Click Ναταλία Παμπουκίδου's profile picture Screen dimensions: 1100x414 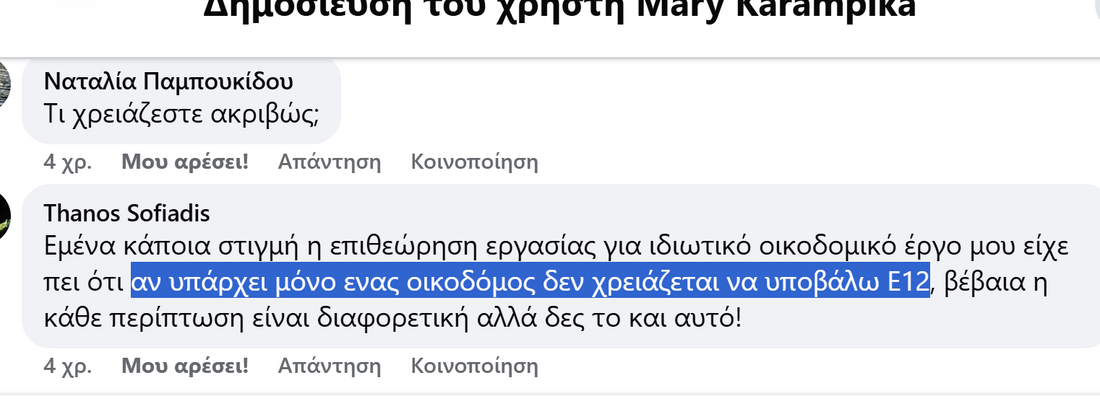[5, 84]
